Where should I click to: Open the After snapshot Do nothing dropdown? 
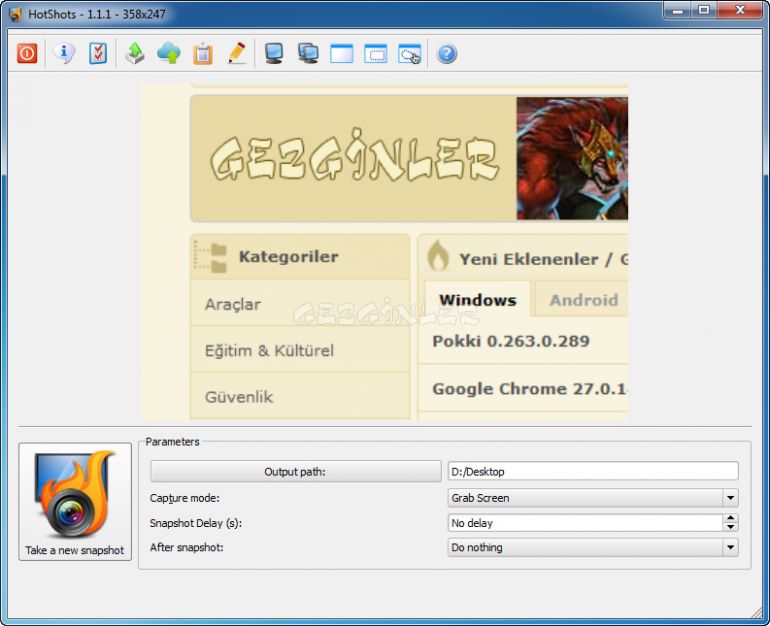593,547
